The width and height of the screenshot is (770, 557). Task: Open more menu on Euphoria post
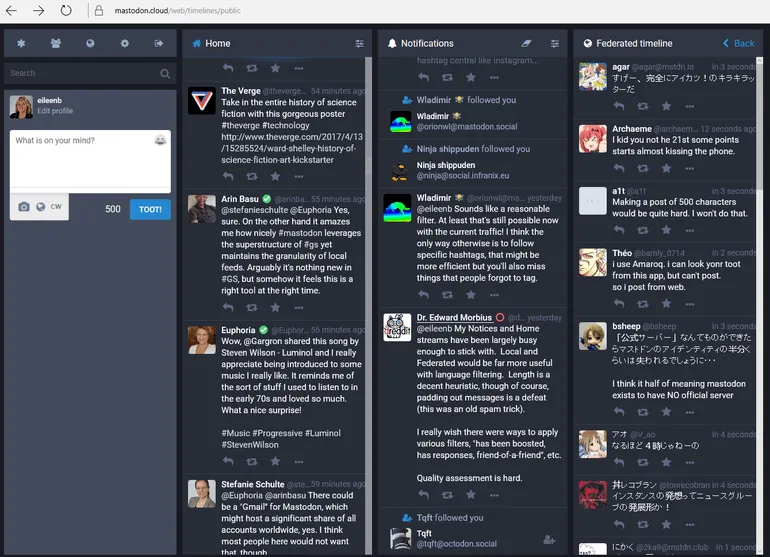click(299, 462)
